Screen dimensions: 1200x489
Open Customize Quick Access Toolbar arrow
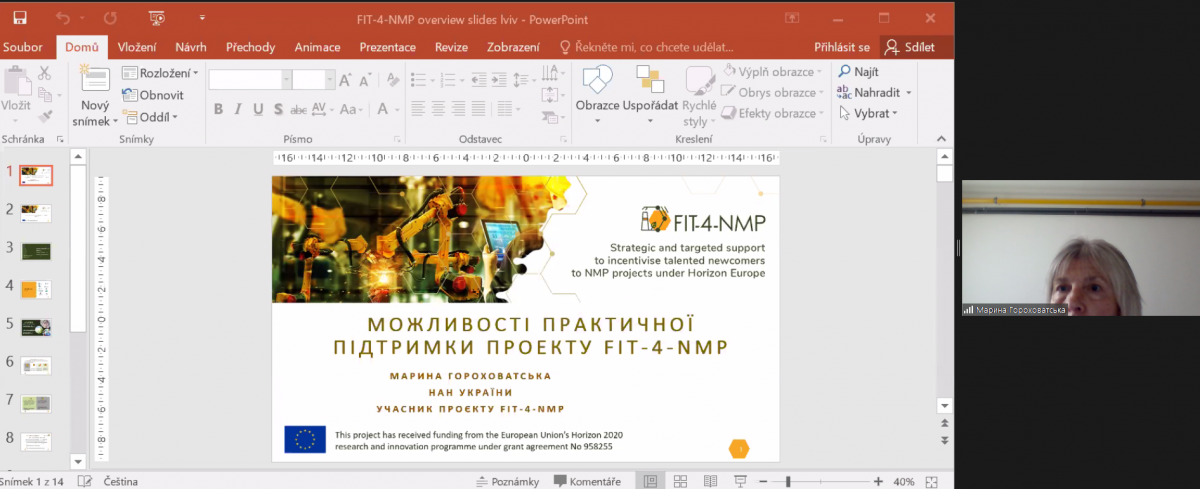(202, 18)
